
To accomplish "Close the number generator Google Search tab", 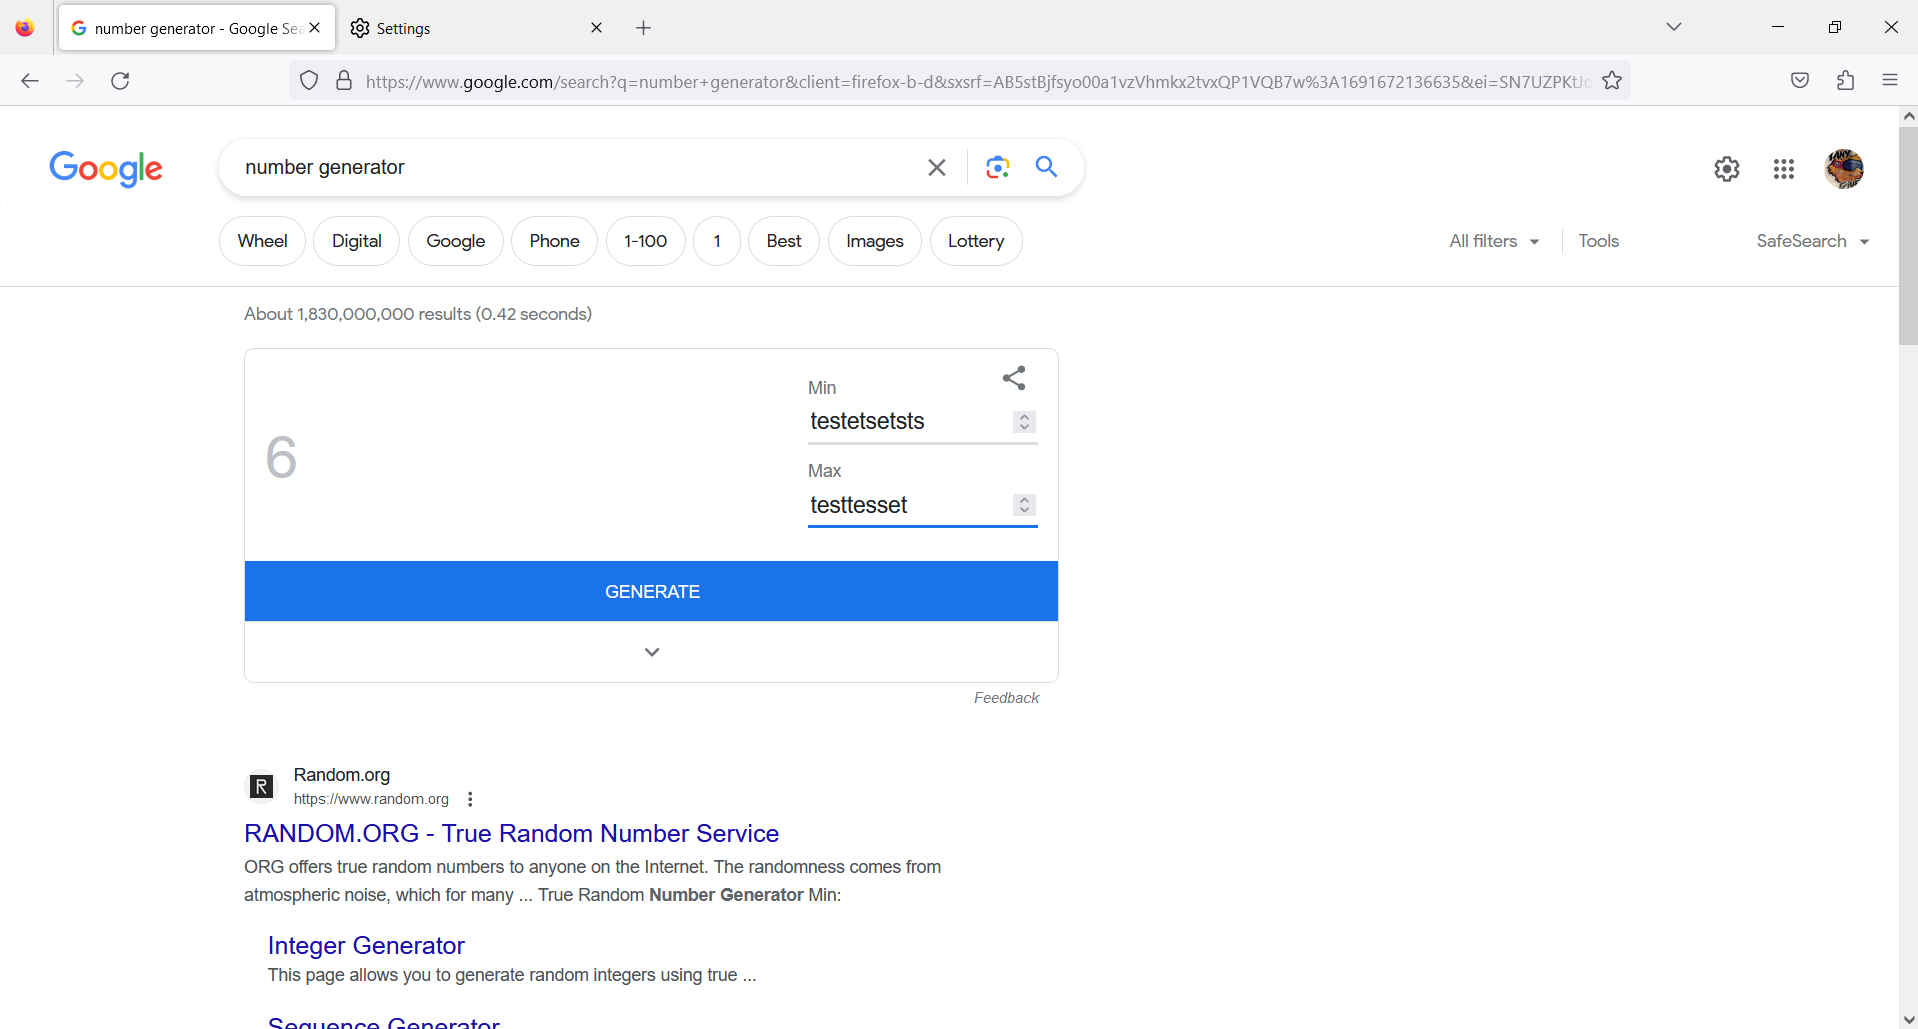I will (x=315, y=28).
